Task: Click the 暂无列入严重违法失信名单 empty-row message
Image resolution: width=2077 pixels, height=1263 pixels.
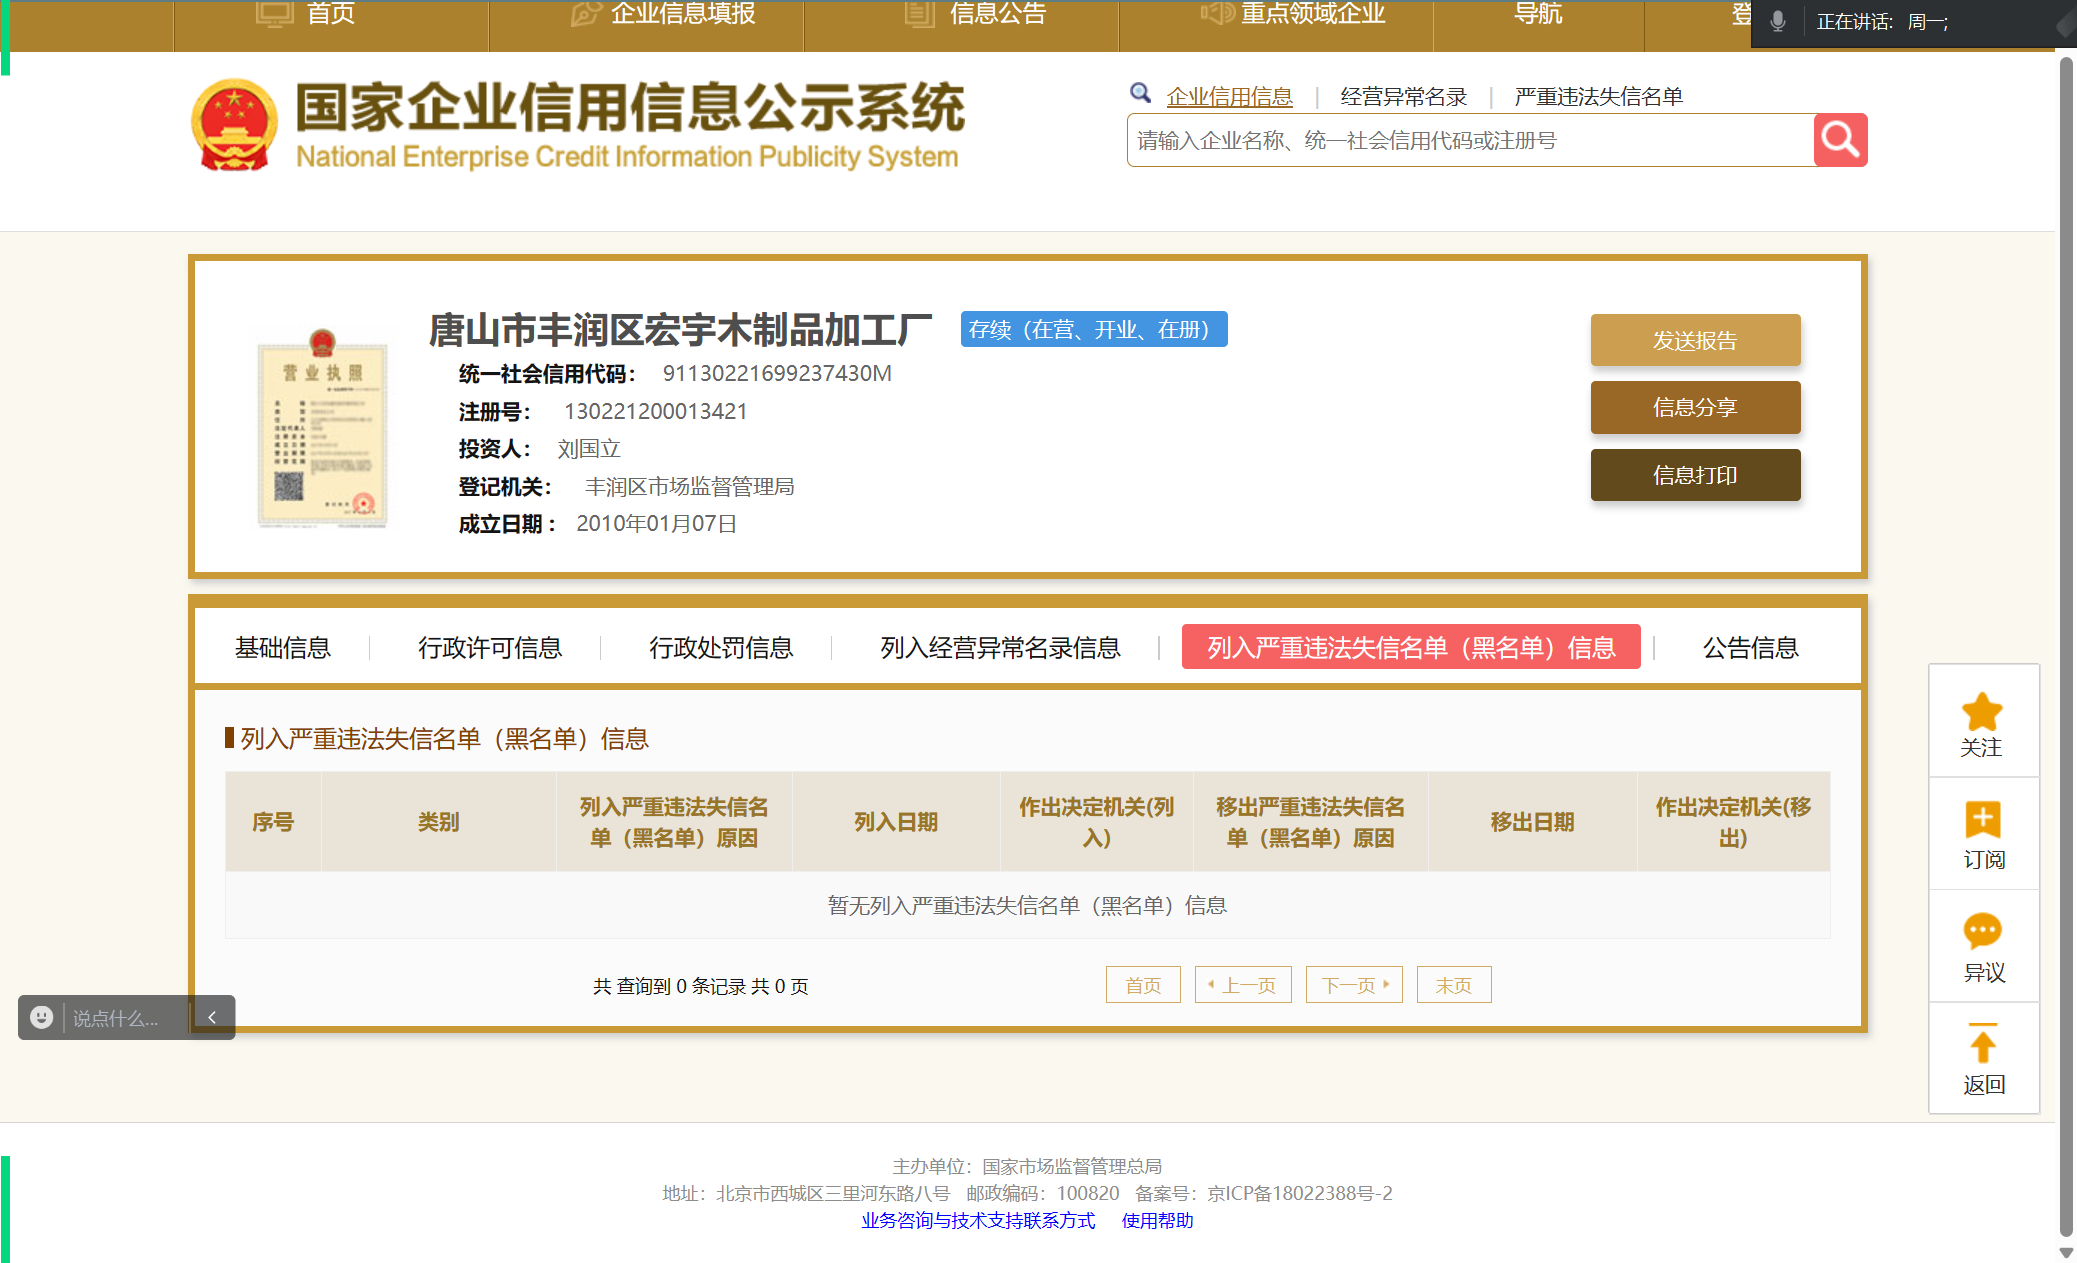Action: [x=1027, y=905]
